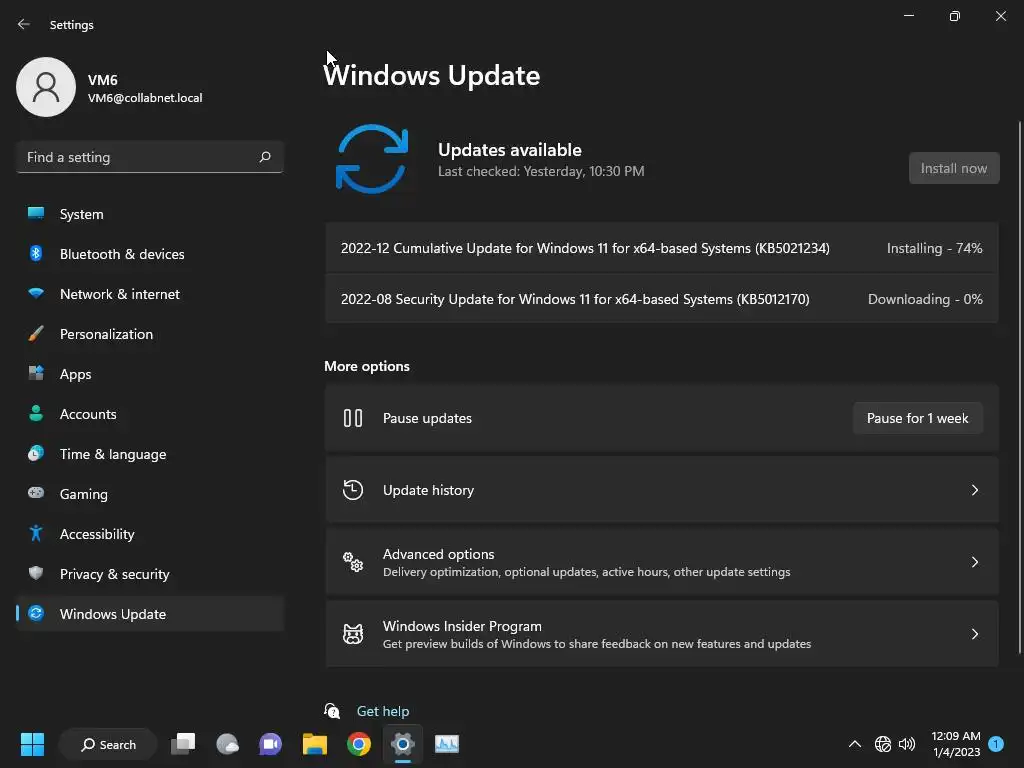Click the Last checked: Yesterday, 10:30 PM text
Screen dimensions: 1024x768
[541, 171]
